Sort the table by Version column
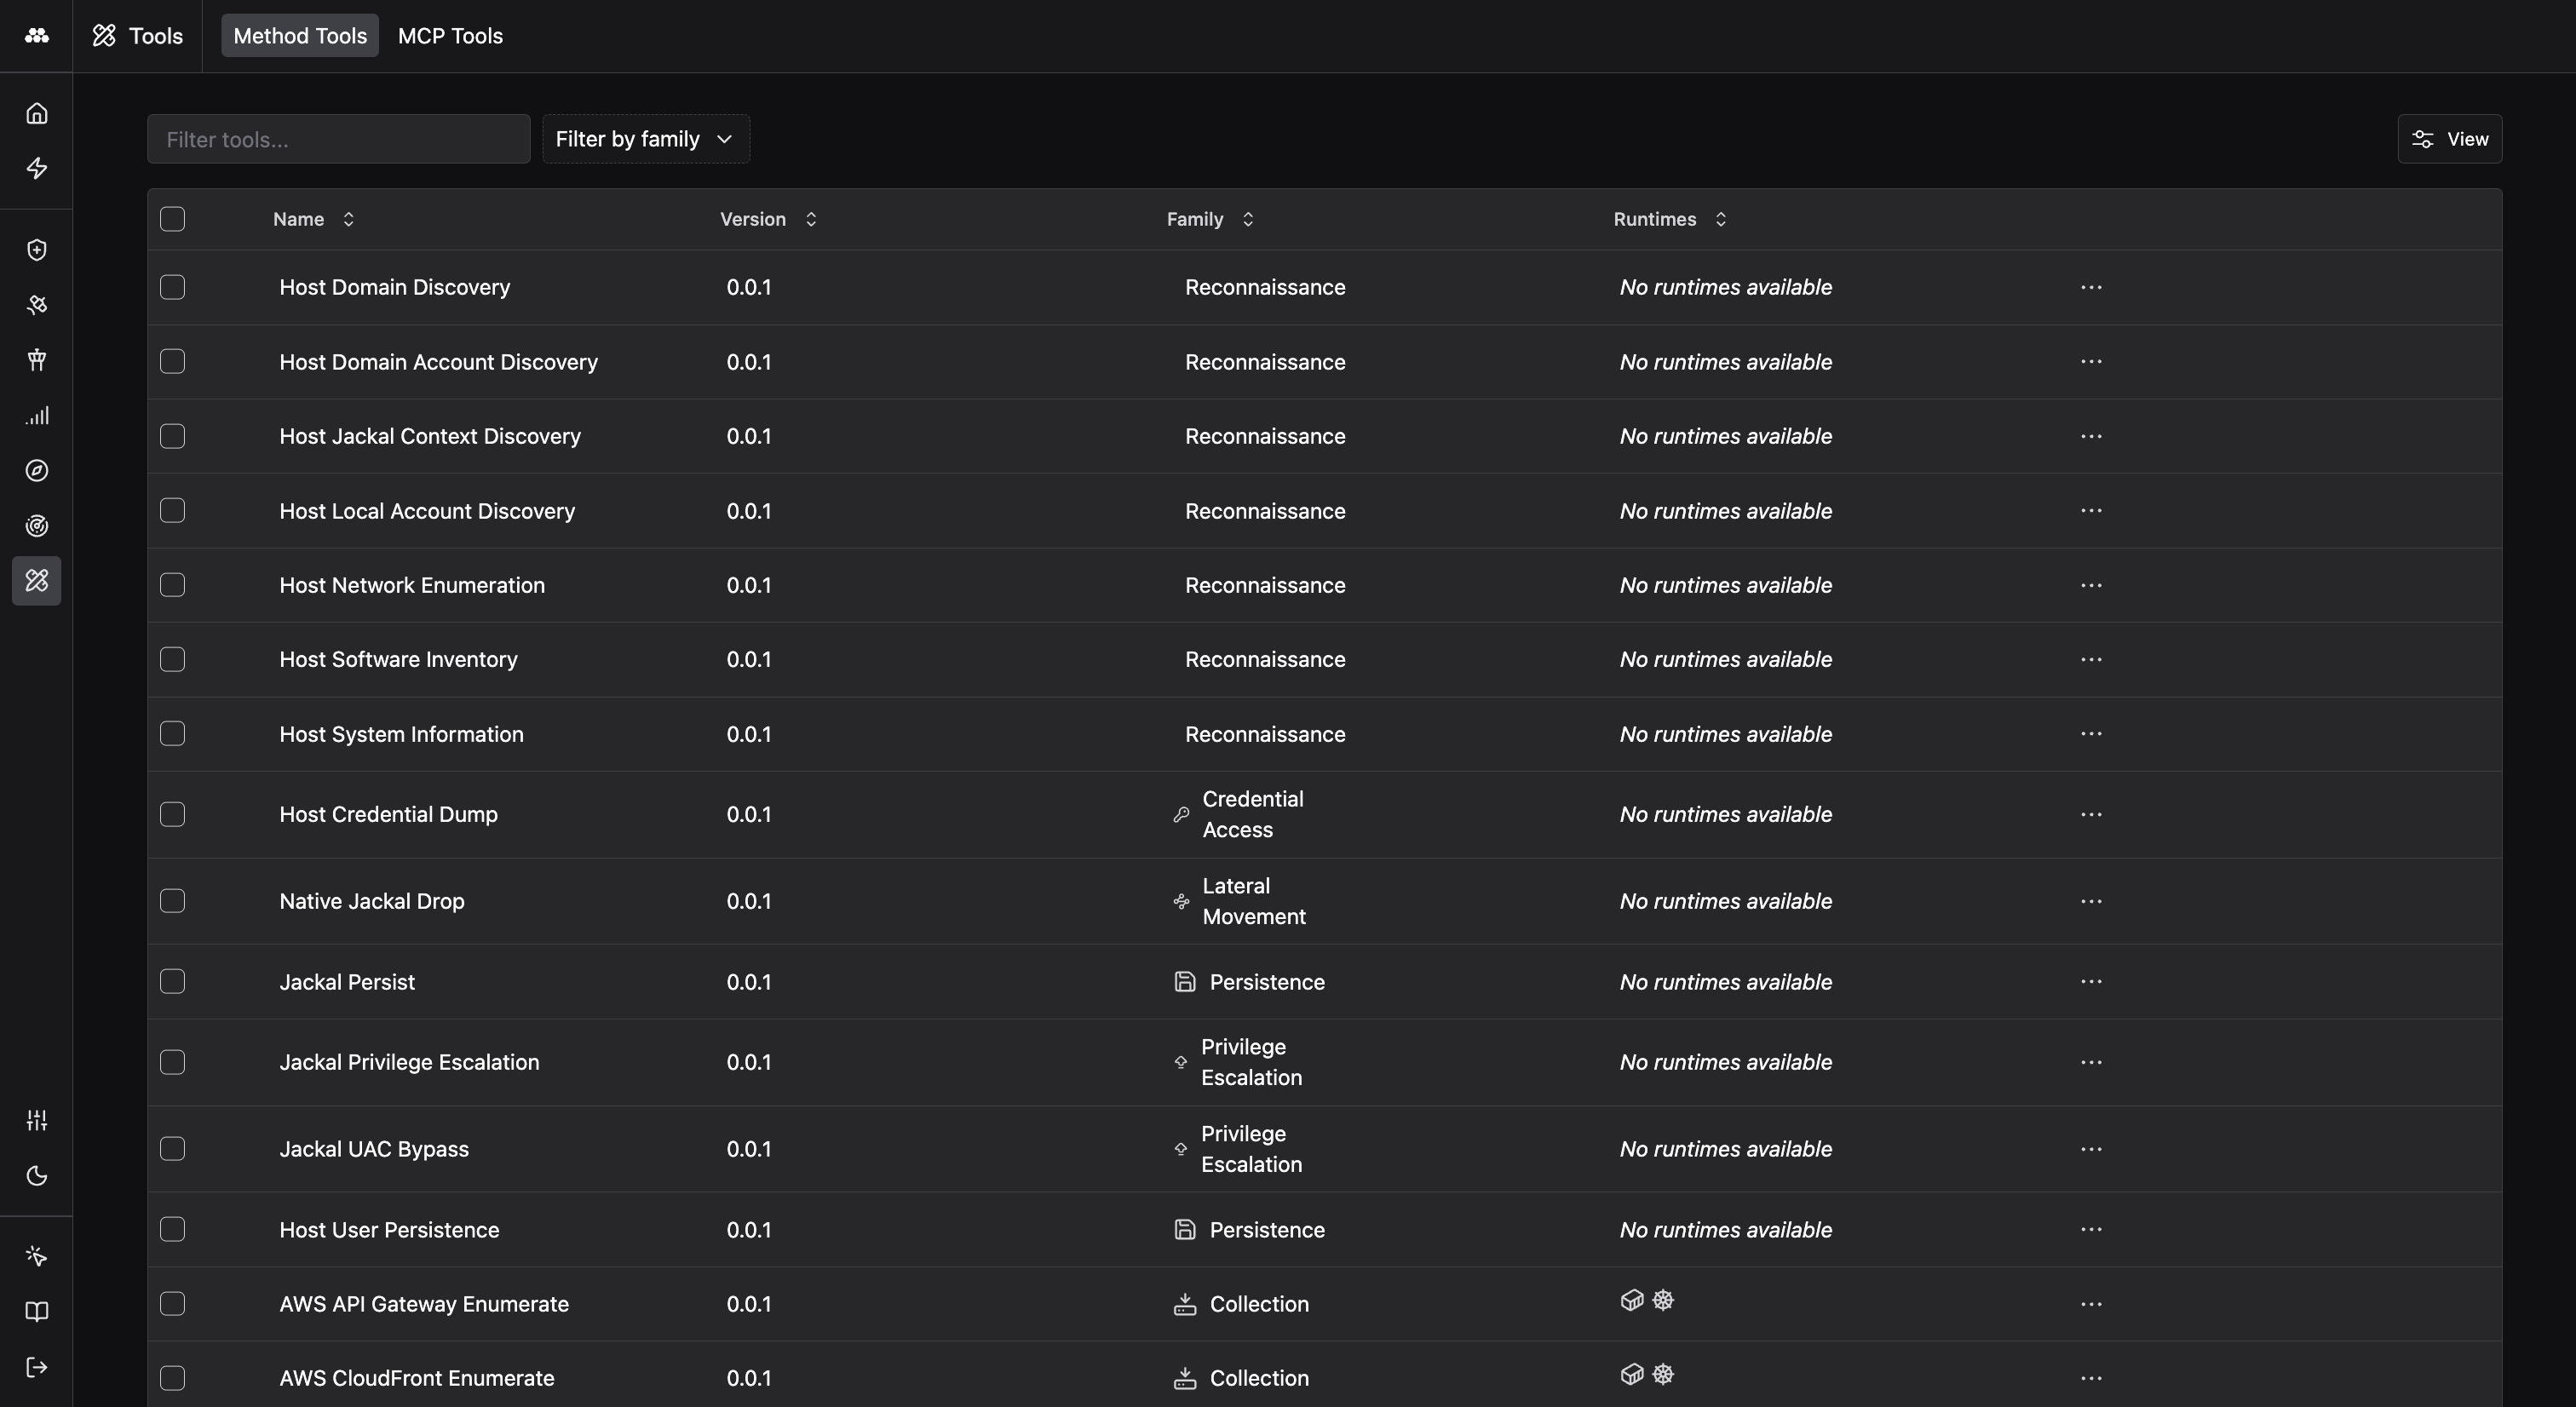This screenshot has height=1407, width=2576. pyautogui.click(x=810, y=219)
